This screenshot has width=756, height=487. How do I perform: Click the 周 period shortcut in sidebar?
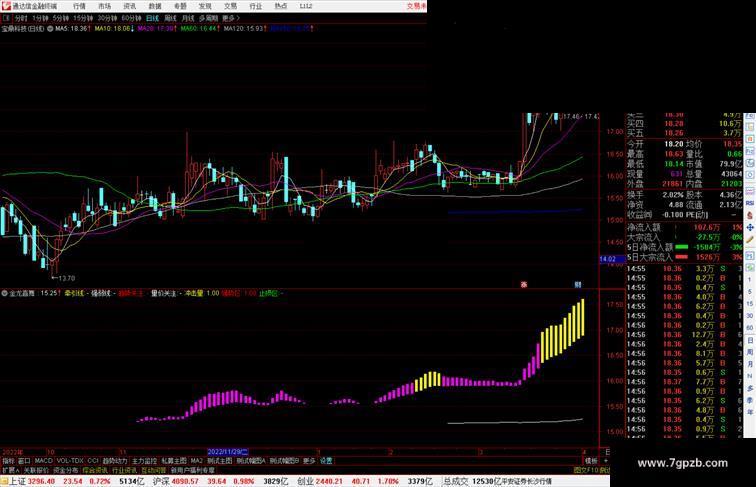pos(750,352)
